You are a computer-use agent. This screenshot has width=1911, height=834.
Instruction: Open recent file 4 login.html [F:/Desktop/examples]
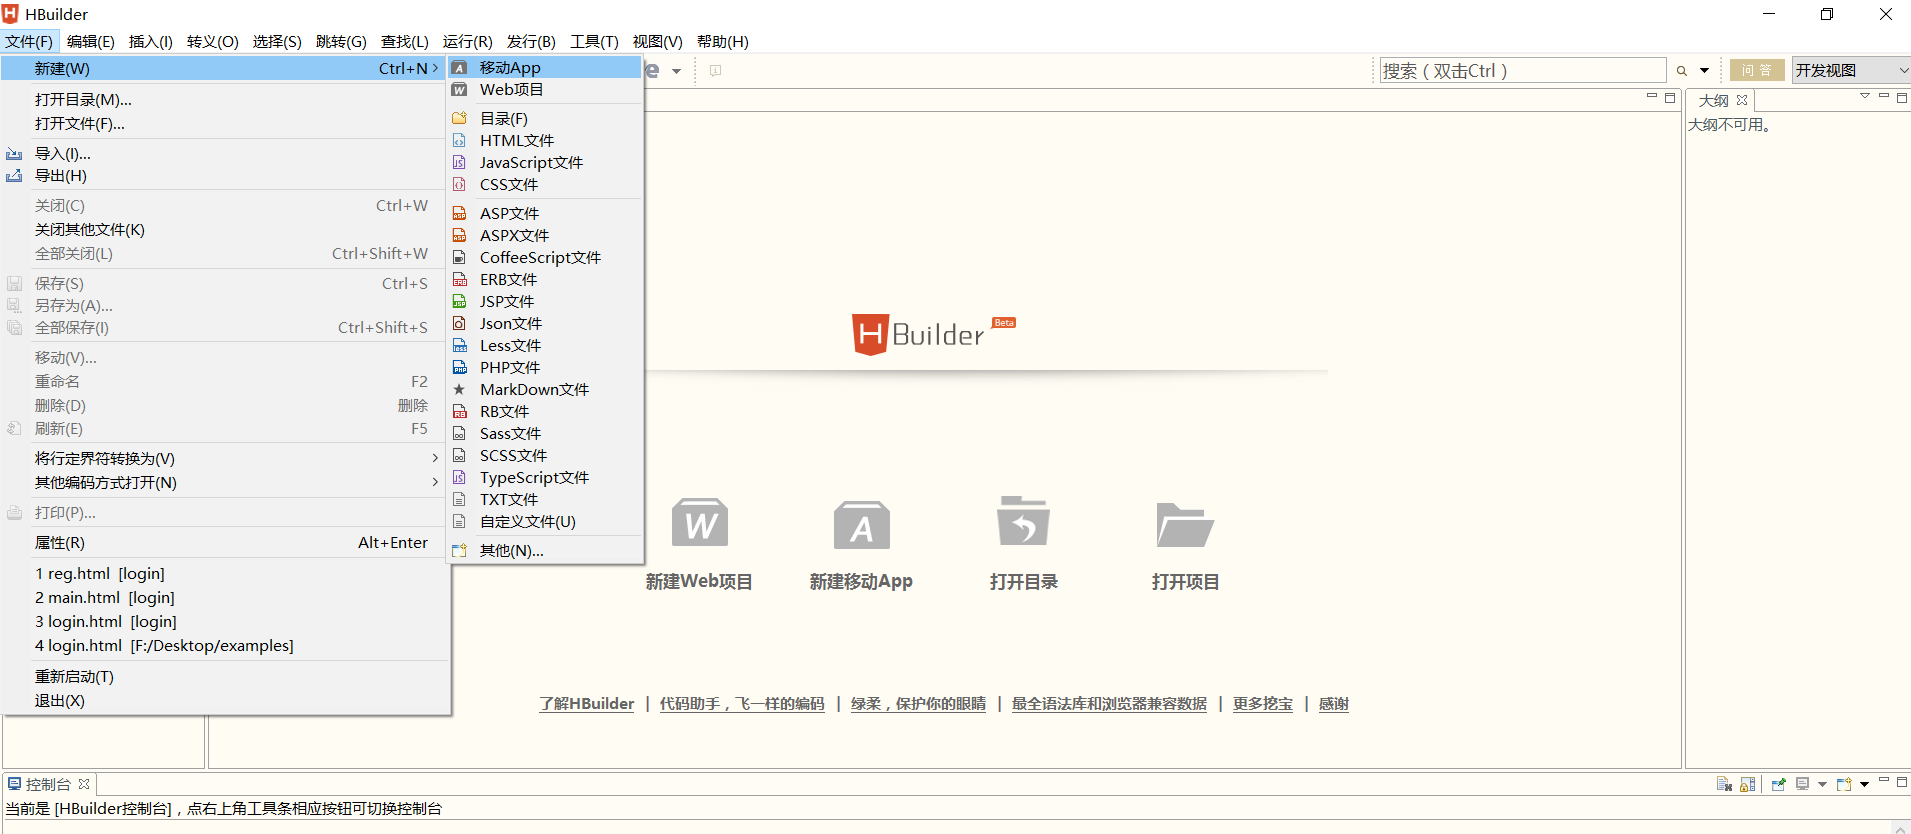pos(225,646)
